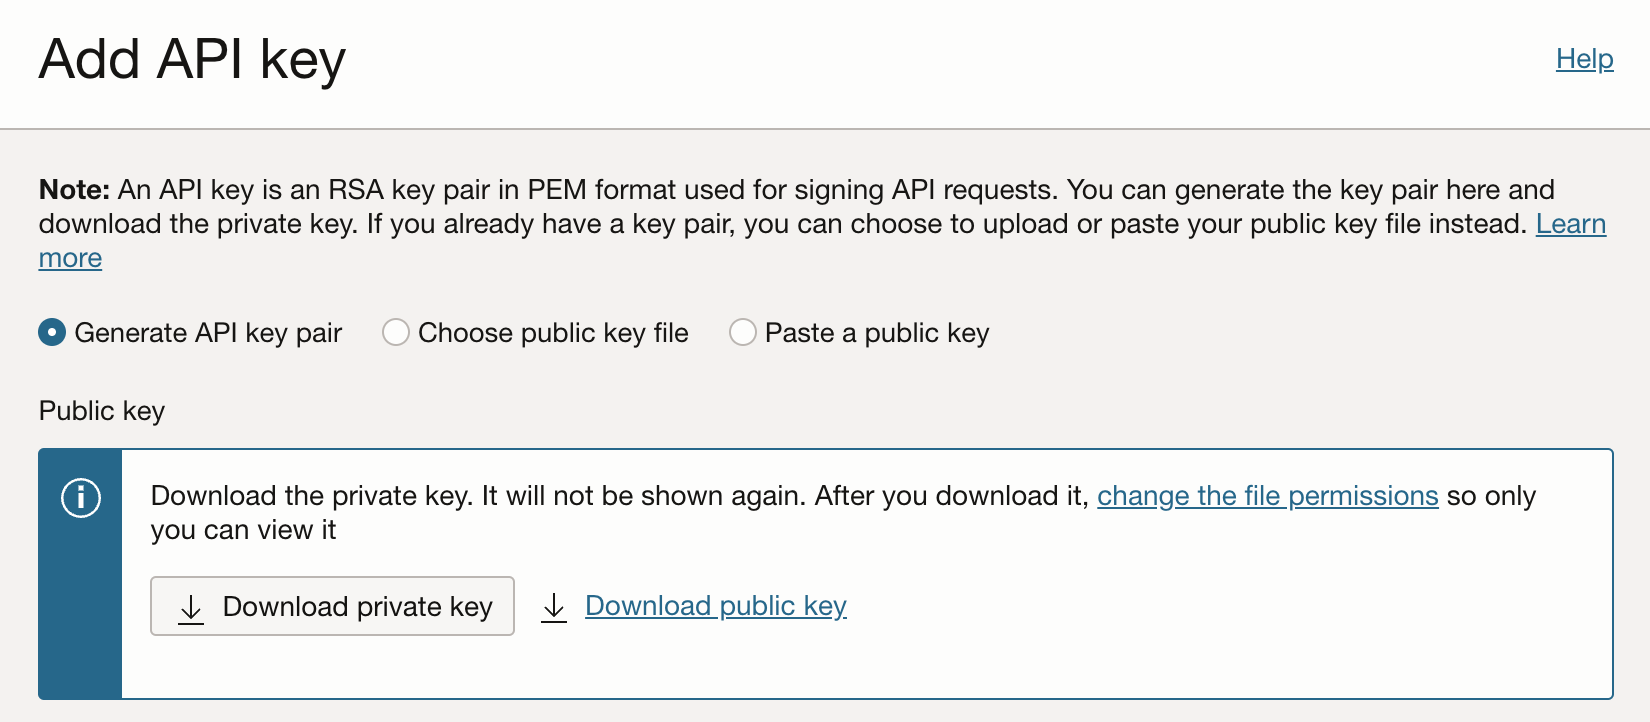The image size is (1650, 722).
Task: Follow the Learn more link in the note
Action: [x=1570, y=224]
